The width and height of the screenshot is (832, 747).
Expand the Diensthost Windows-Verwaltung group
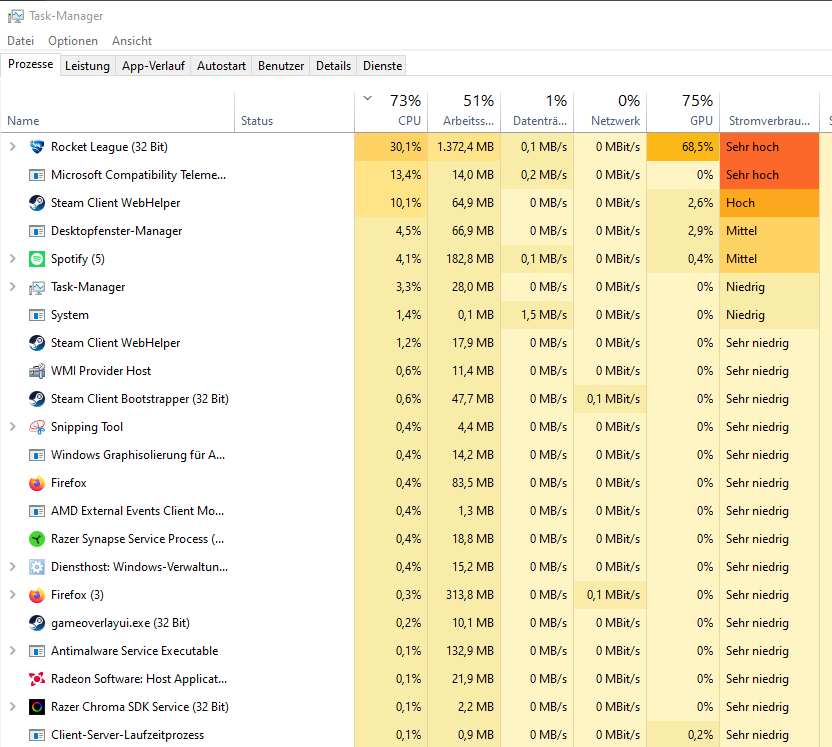pyautogui.click(x=13, y=567)
